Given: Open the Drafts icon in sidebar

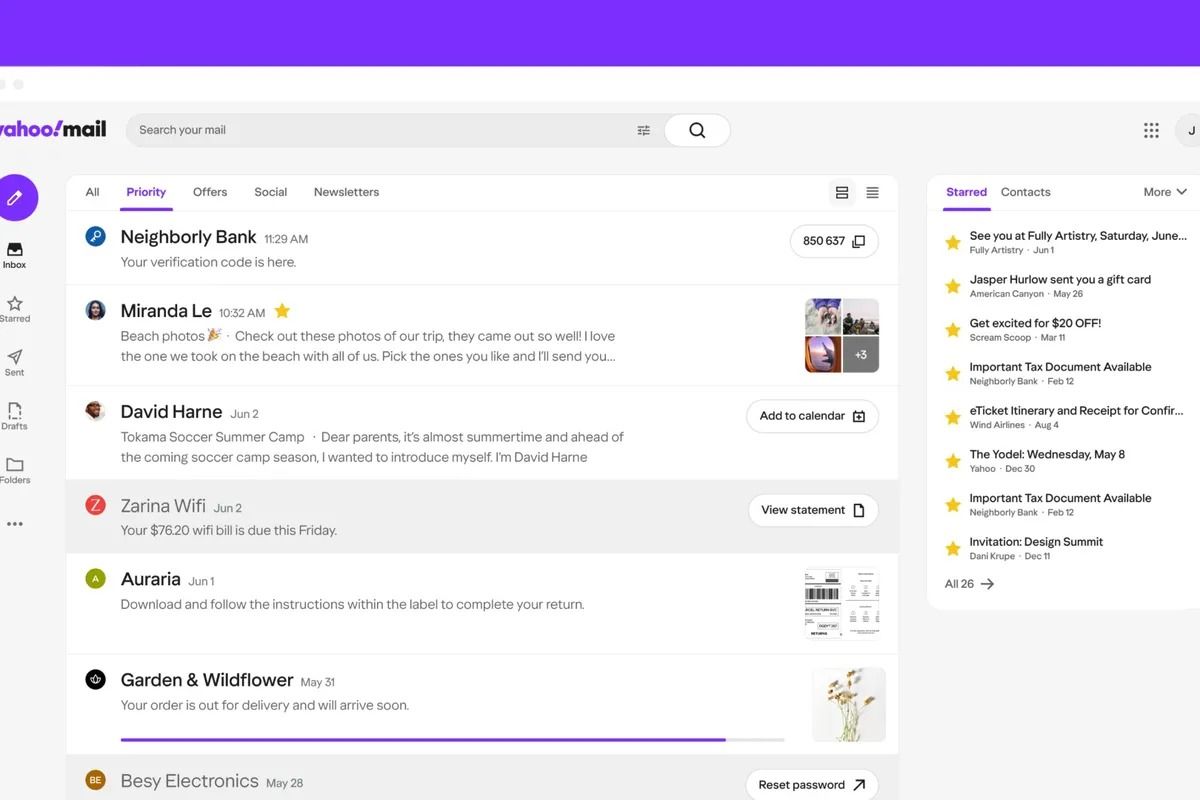Looking at the screenshot, I should coord(14,412).
